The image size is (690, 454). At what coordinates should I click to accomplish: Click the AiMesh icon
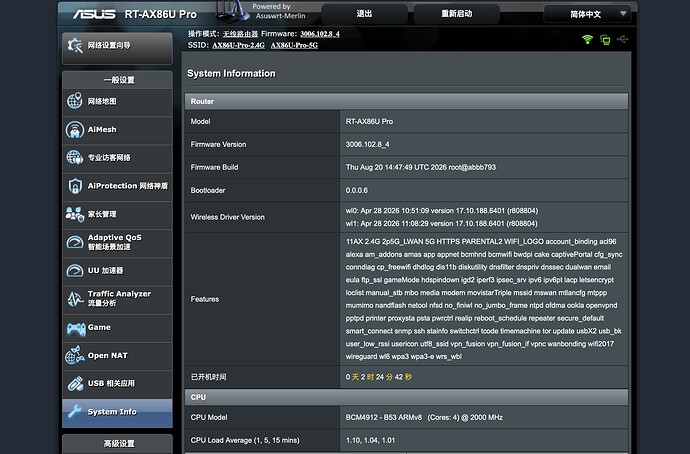(x=74, y=129)
